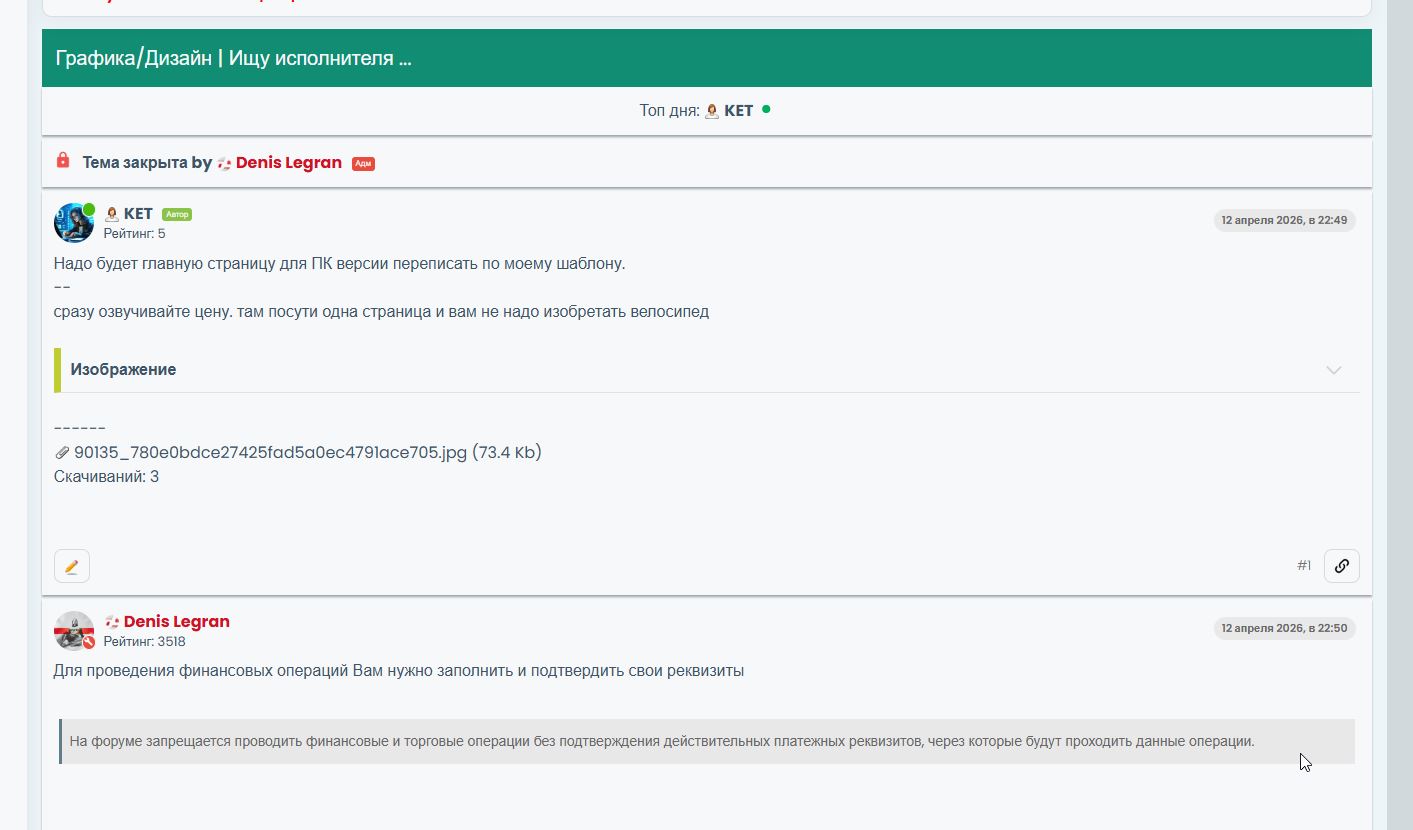Click the red Адм badge
Image resolution: width=1413 pixels, height=830 pixels.
pos(363,163)
